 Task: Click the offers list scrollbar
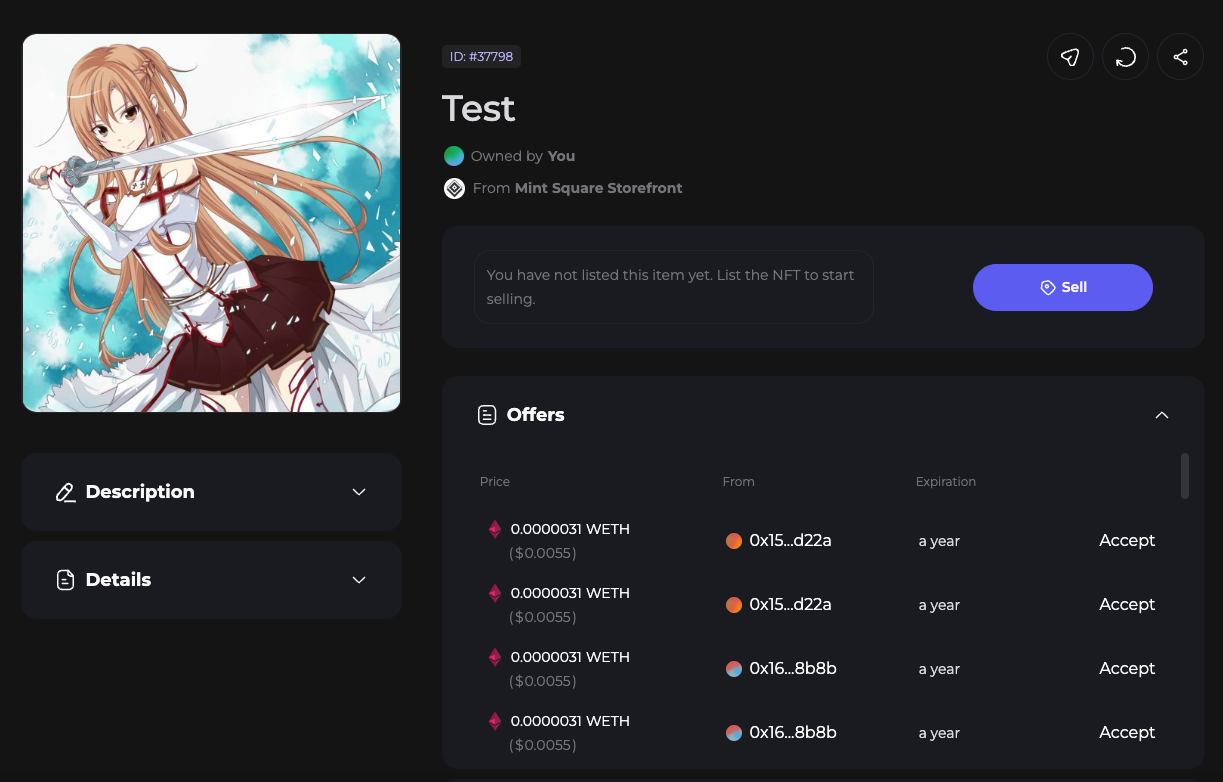point(1184,476)
